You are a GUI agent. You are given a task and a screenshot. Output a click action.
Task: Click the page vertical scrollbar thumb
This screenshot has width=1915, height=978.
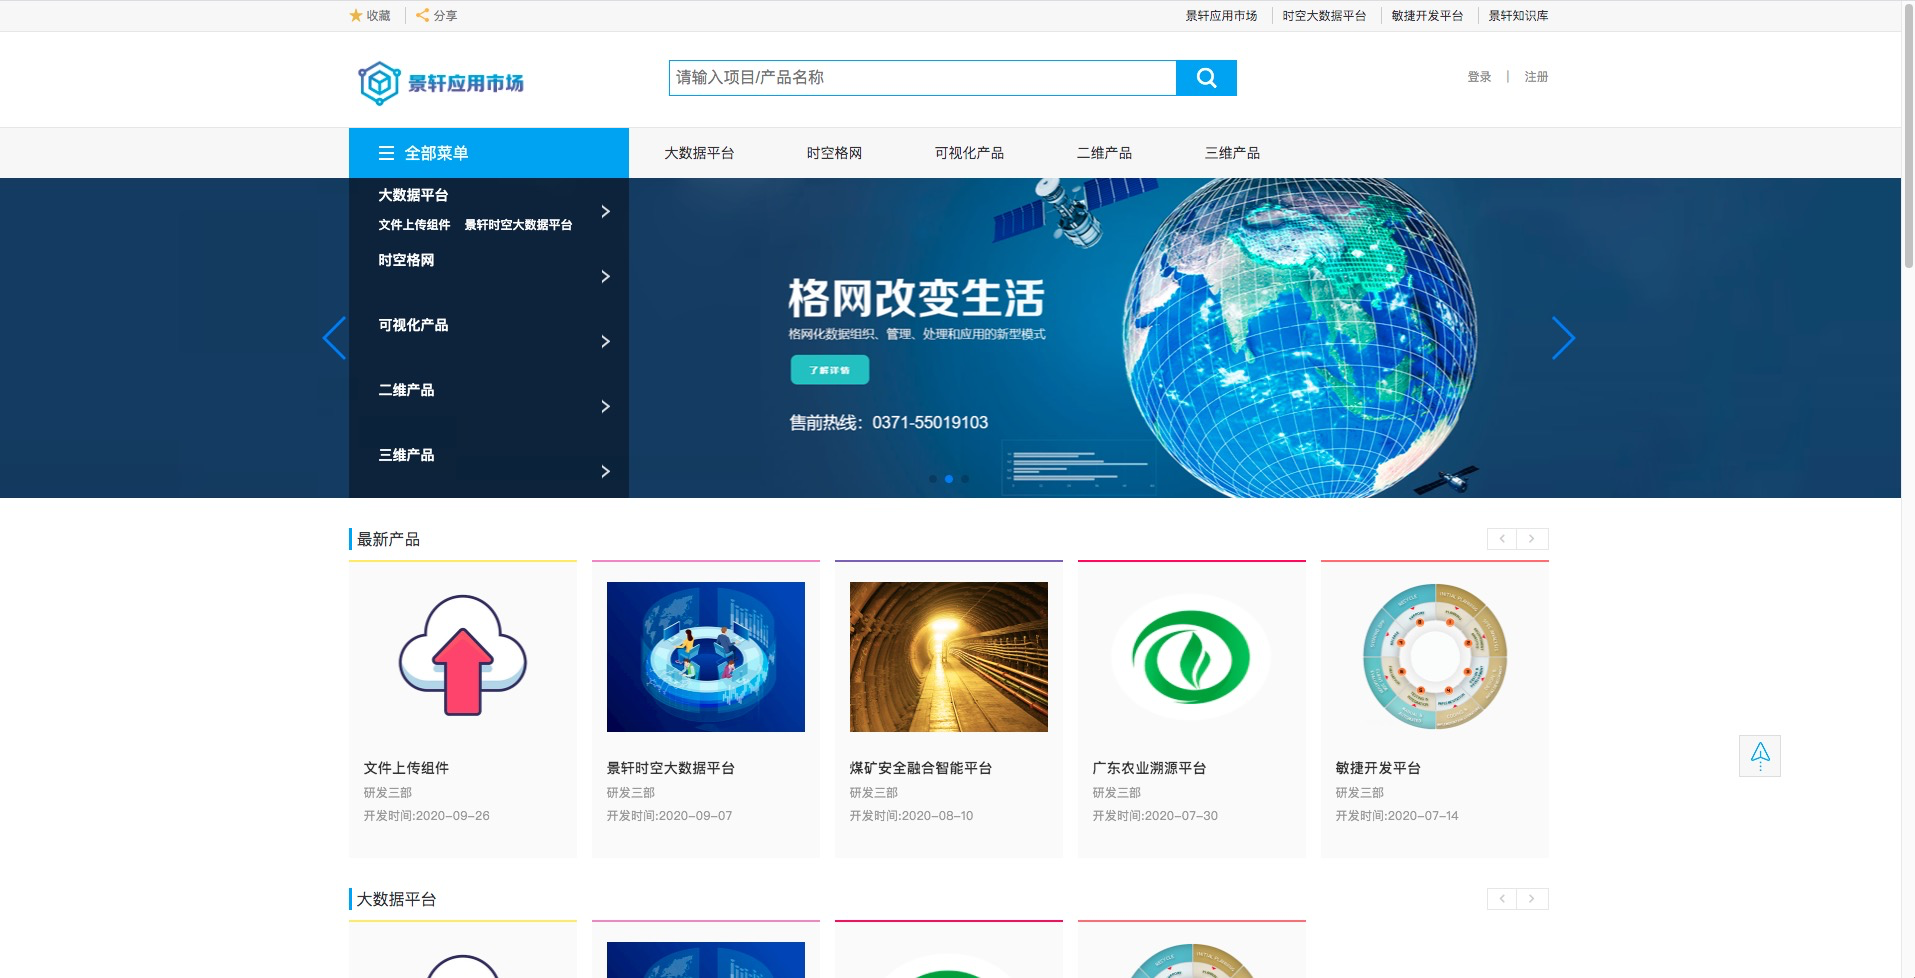pyautogui.click(x=1908, y=135)
